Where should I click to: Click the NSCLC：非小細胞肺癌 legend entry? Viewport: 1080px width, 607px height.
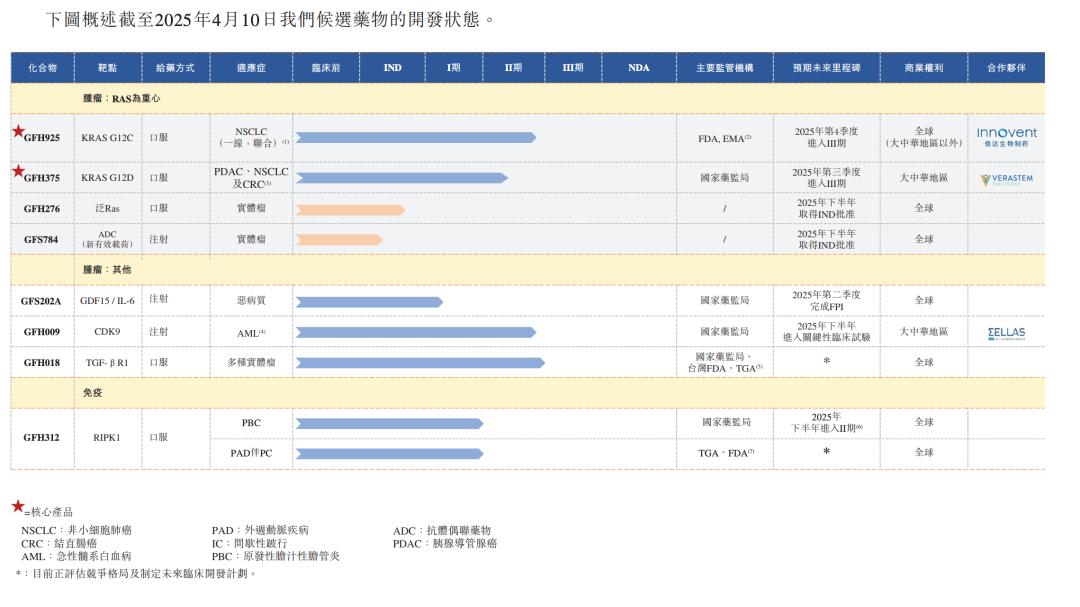click(76, 531)
